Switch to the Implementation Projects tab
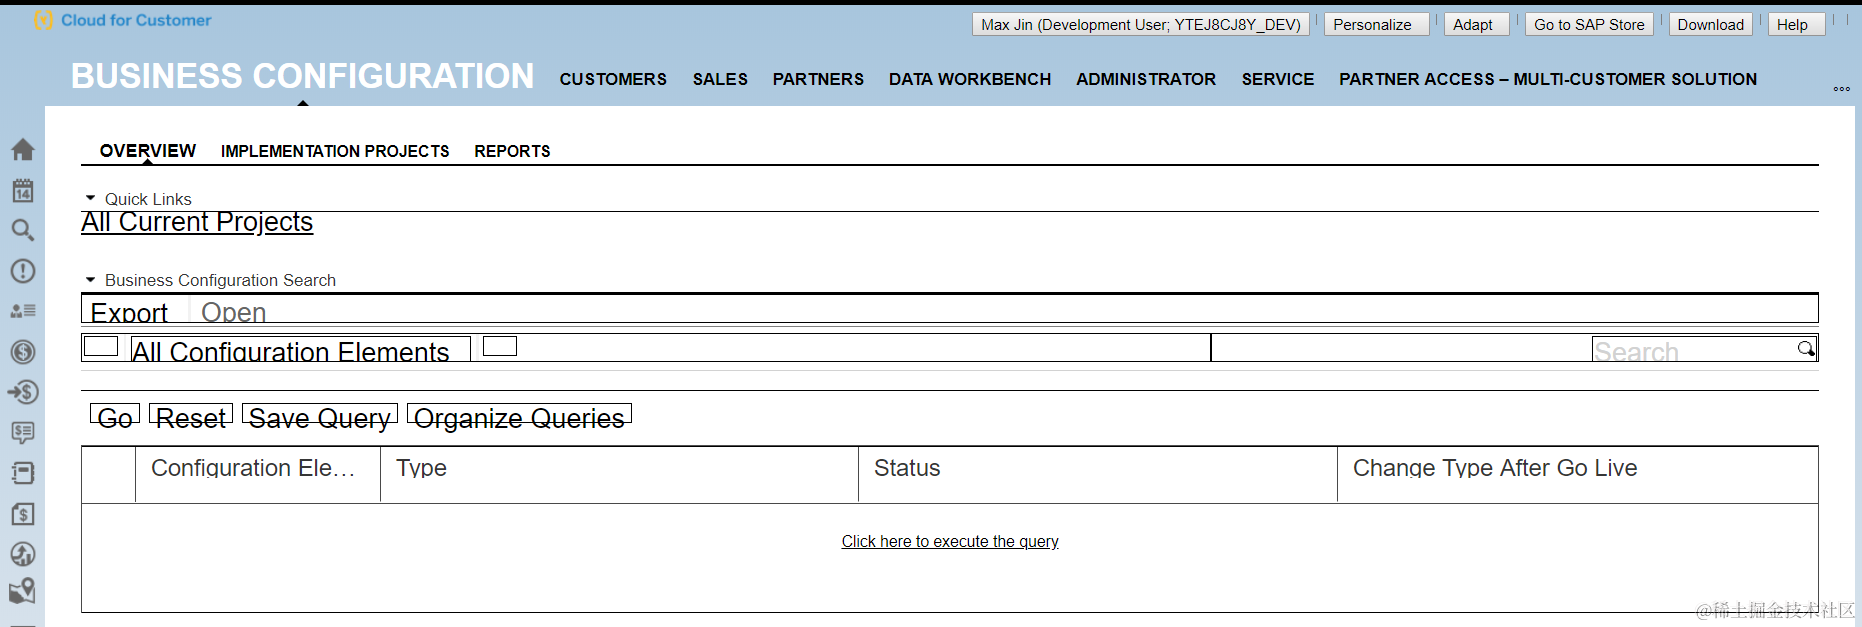1862x627 pixels. [335, 151]
